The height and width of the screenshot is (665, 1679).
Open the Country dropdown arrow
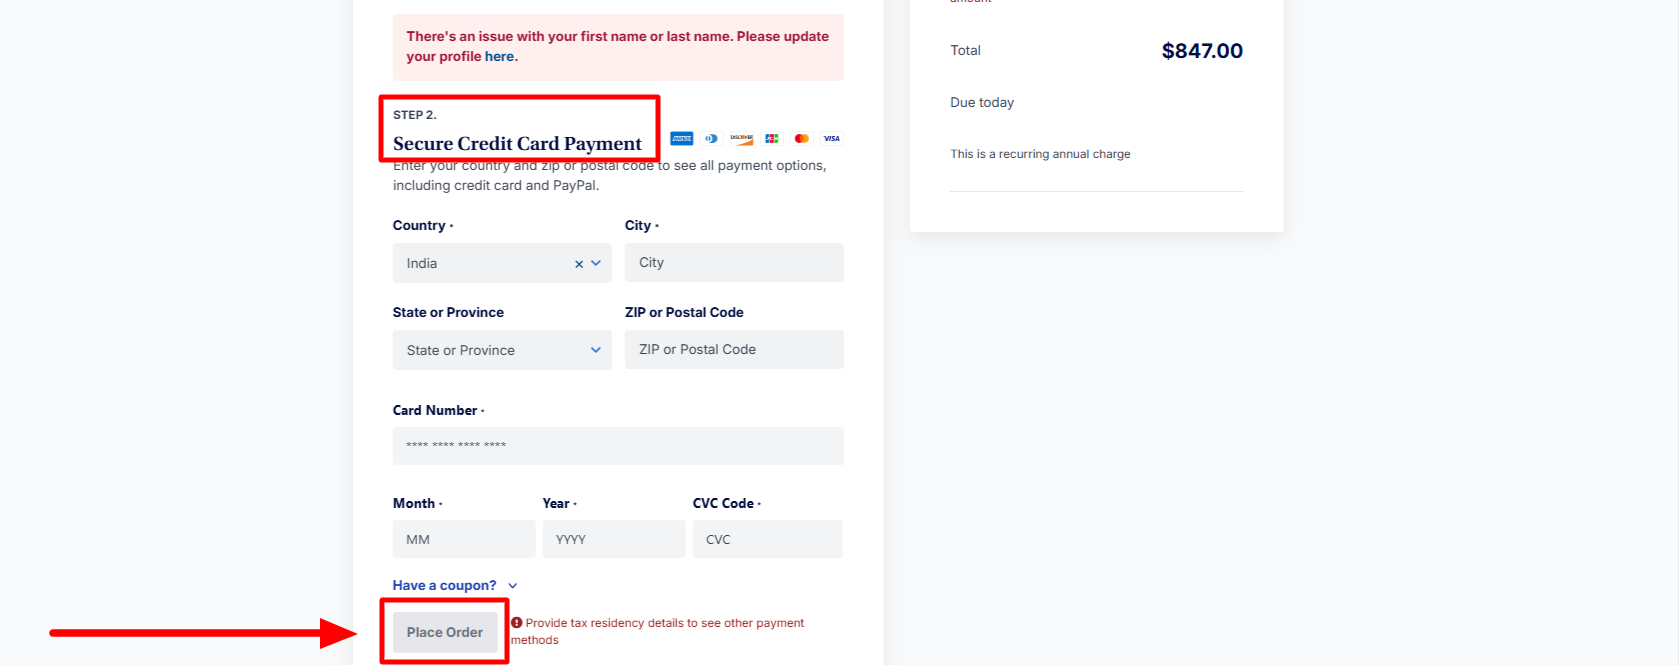coord(596,263)
